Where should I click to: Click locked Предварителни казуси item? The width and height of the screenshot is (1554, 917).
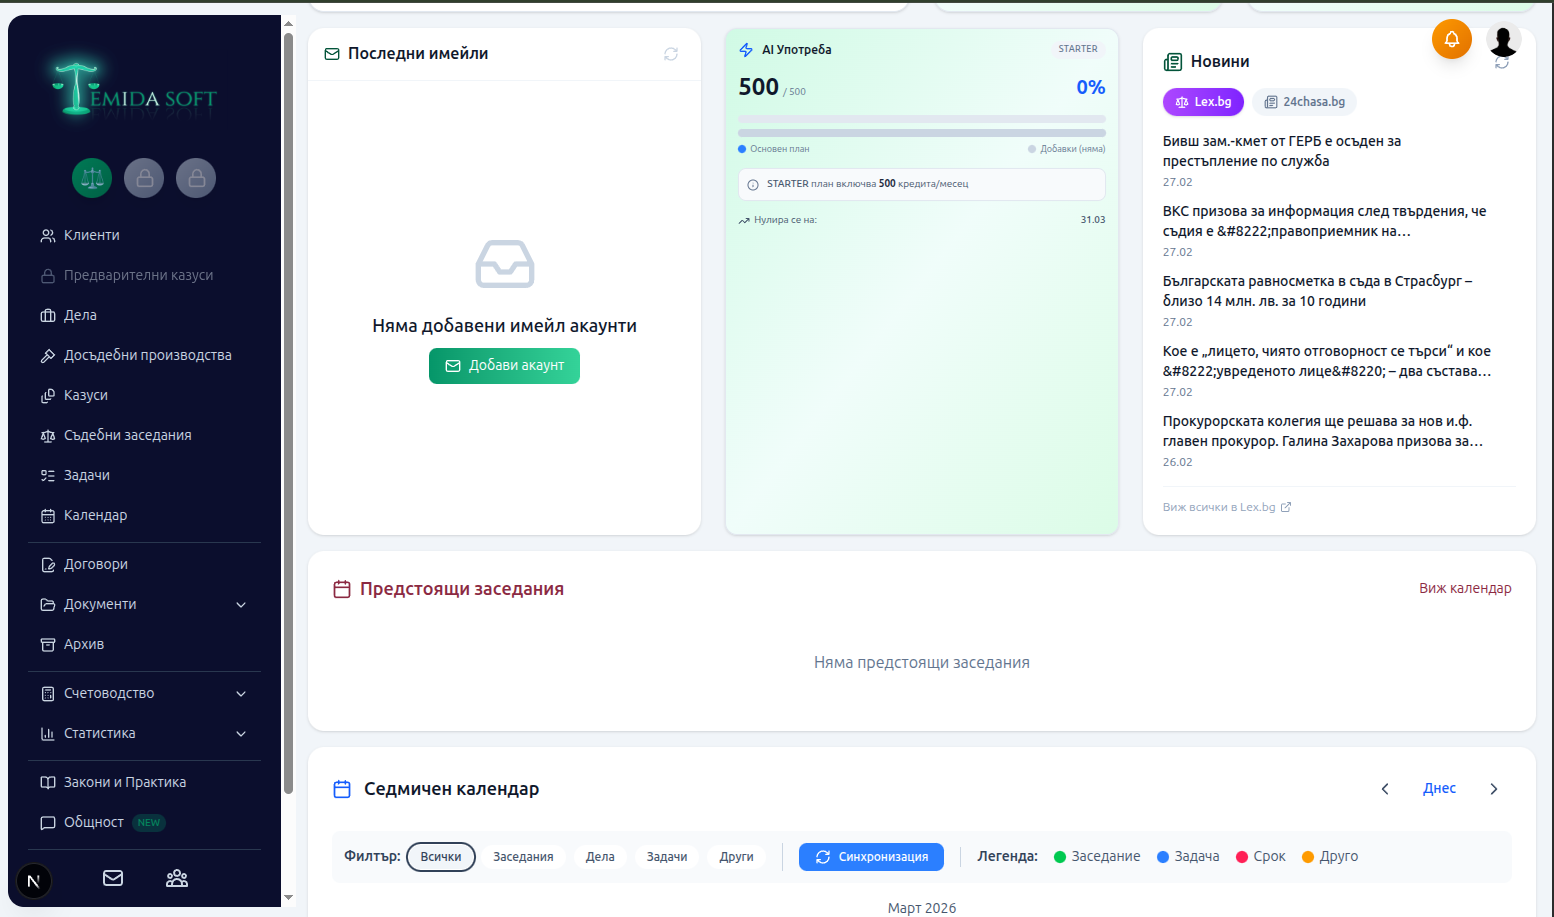click(145, 275)
